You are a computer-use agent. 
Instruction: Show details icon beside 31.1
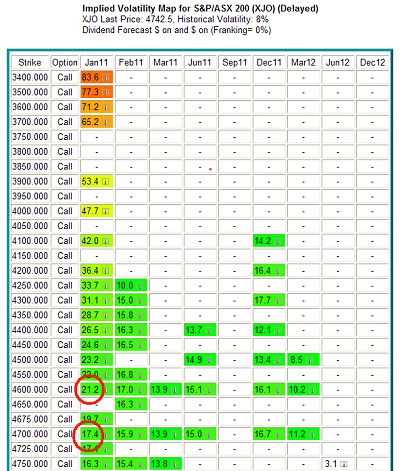point(106,301)
